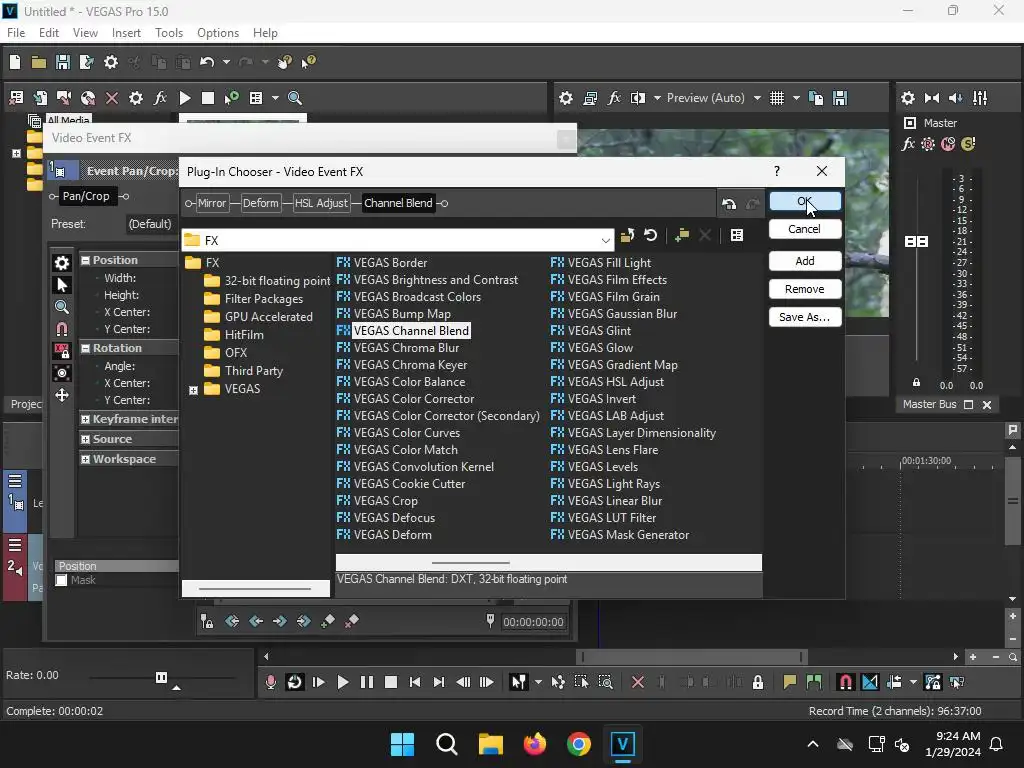Click Save As... button
1024x768 pixels.
(805, 317)
